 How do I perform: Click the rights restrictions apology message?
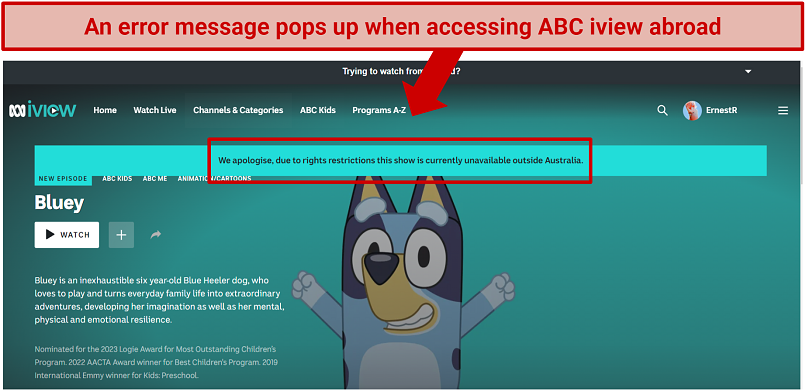point(401,160)
